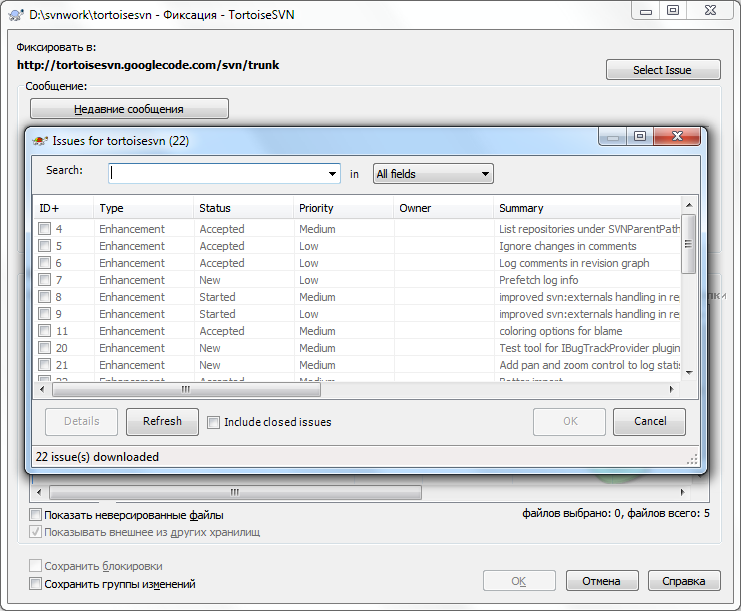Image resolution: width=741 pixels, height=611 pixels.
Task: Enable Include closed issues checkbox
Action: click(214, 422)
